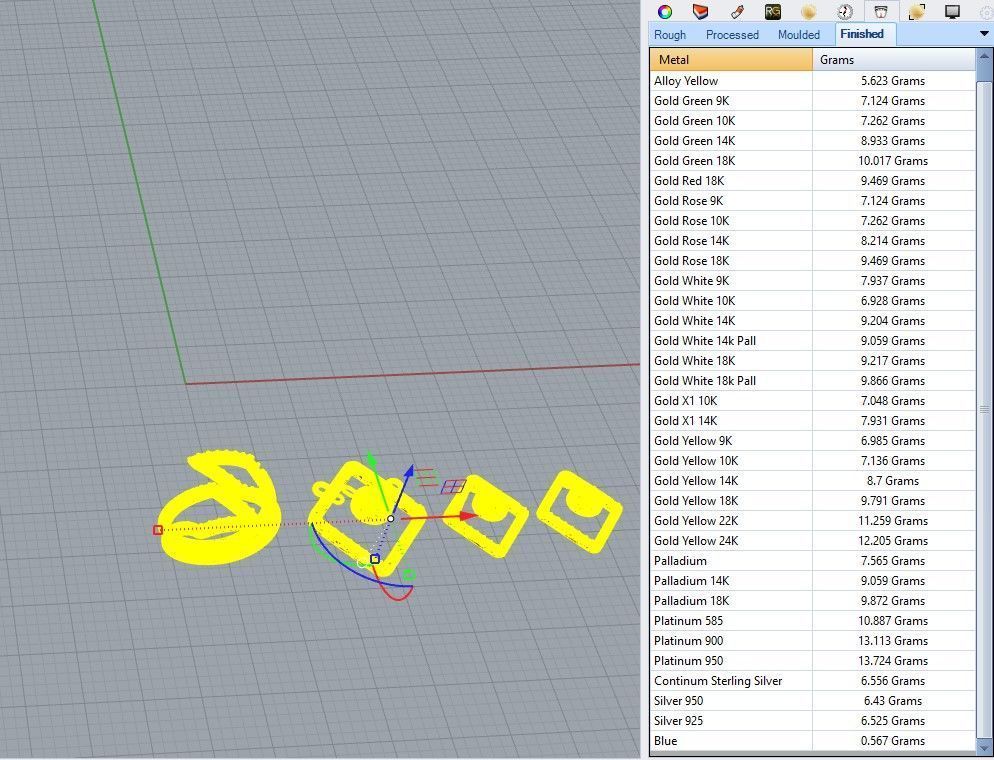Select the Palladium row

[x=812, y=560]
